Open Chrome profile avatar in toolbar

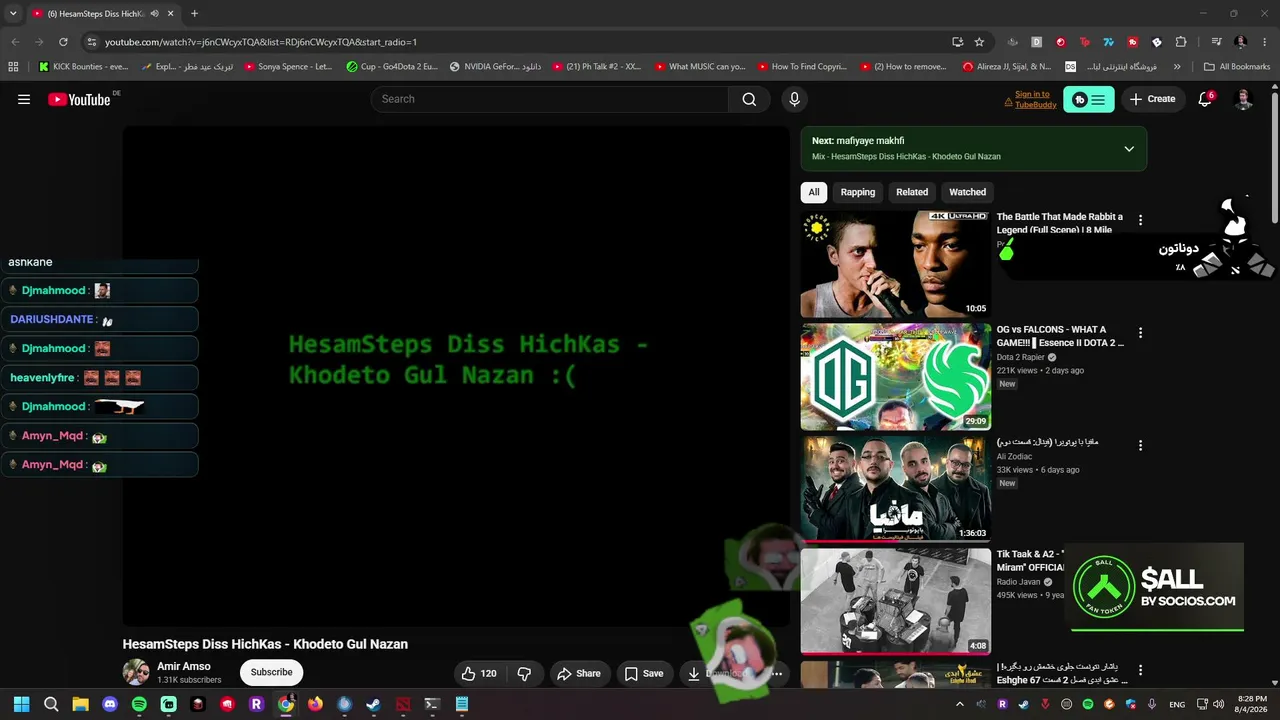pyautogui.click(x=1241, y=42)
